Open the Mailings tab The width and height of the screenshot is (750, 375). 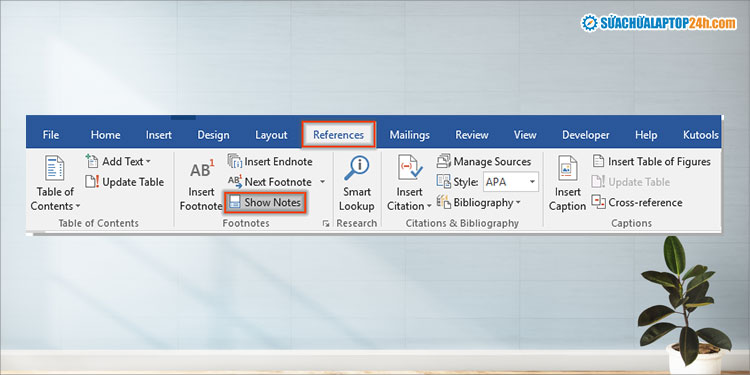coord(409,135)
